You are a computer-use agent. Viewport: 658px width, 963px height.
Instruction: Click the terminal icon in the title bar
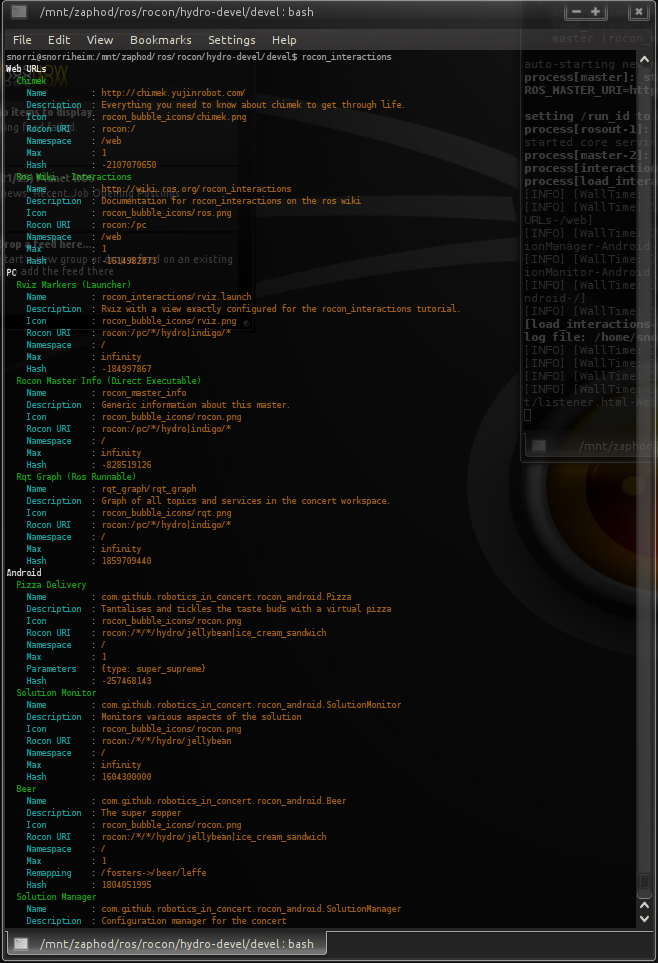click(19, 13)
